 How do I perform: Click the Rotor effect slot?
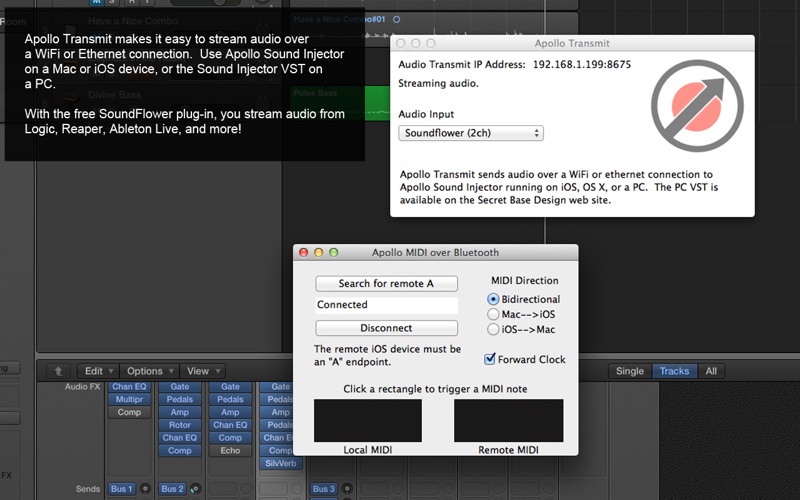pyautogui.click(x=180, y=425)
